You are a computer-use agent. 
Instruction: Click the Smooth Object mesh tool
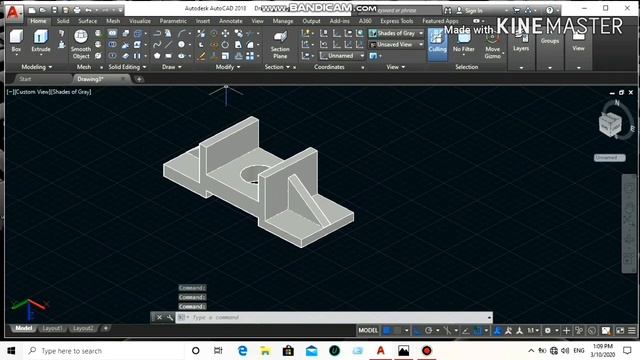[81, 44]
